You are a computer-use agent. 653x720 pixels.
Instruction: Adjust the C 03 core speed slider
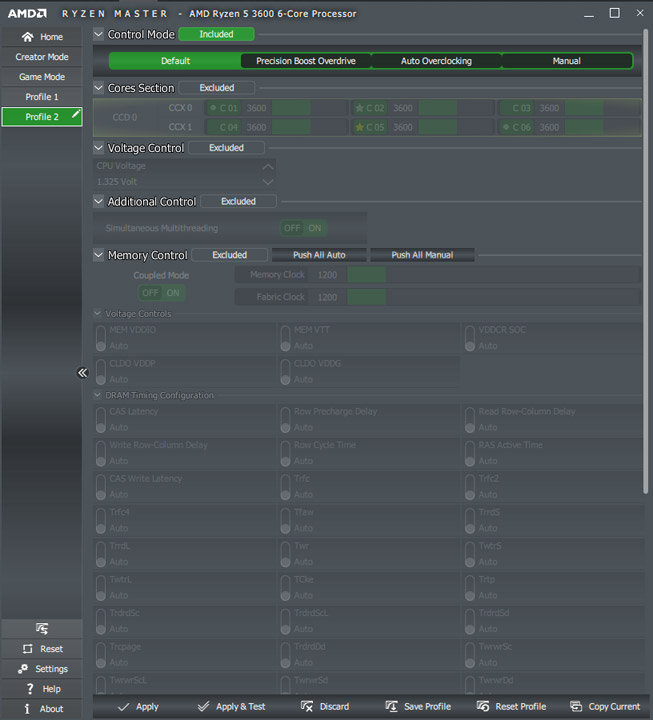pyautogui.click(x=602, y=108)
